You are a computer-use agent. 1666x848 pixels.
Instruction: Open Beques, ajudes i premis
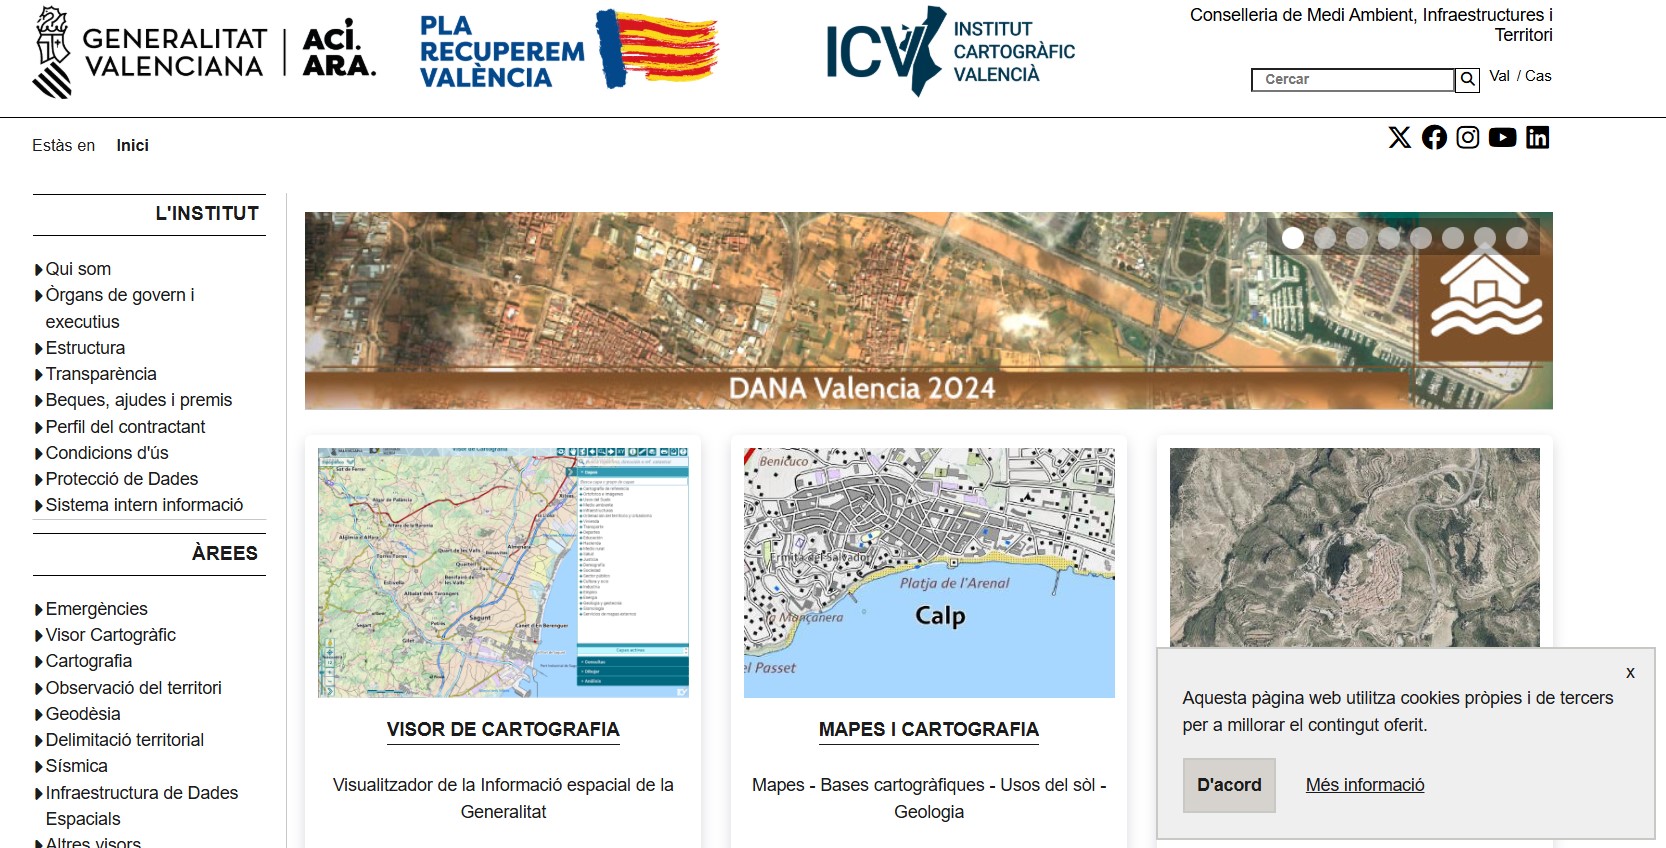pyautogui.click(x=139, y=400)
